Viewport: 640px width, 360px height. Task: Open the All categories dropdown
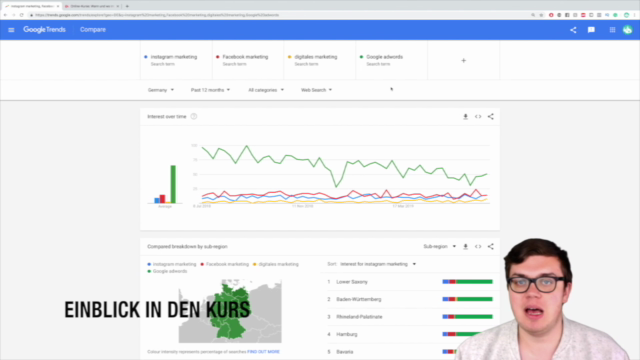point(266,90)
